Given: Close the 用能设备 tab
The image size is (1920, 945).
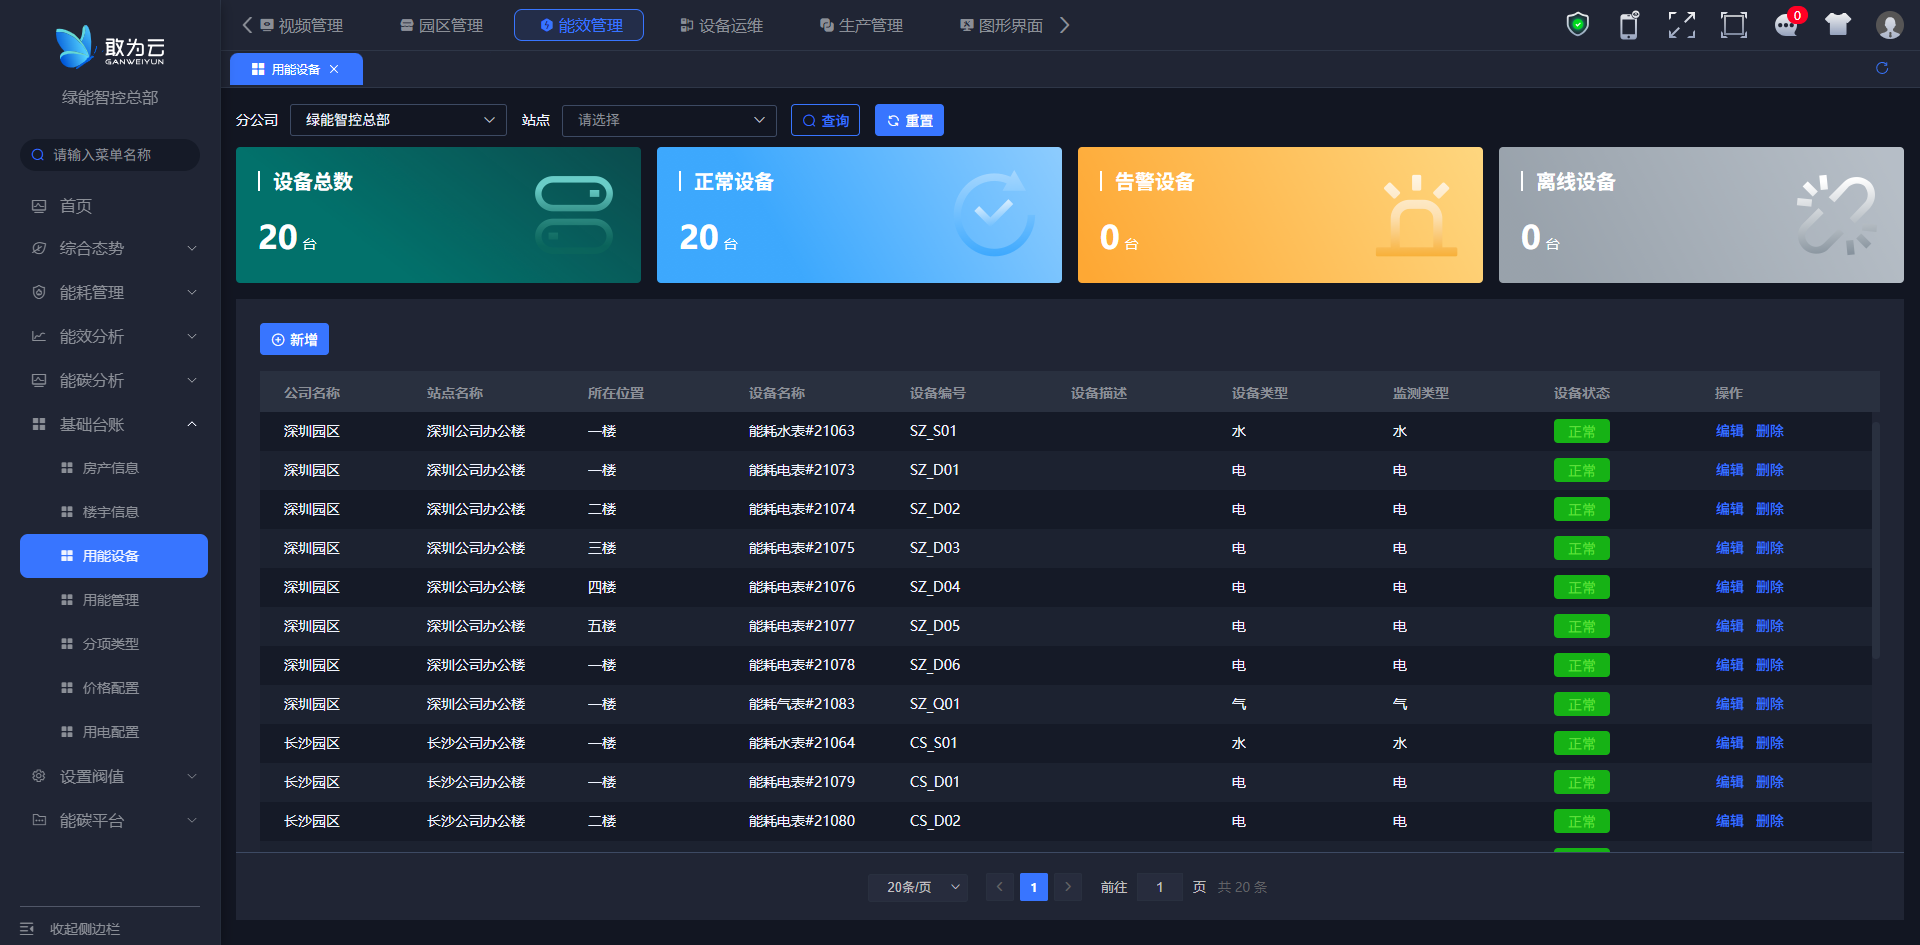Looking at the screenshot, I should [x=334, y=69].
